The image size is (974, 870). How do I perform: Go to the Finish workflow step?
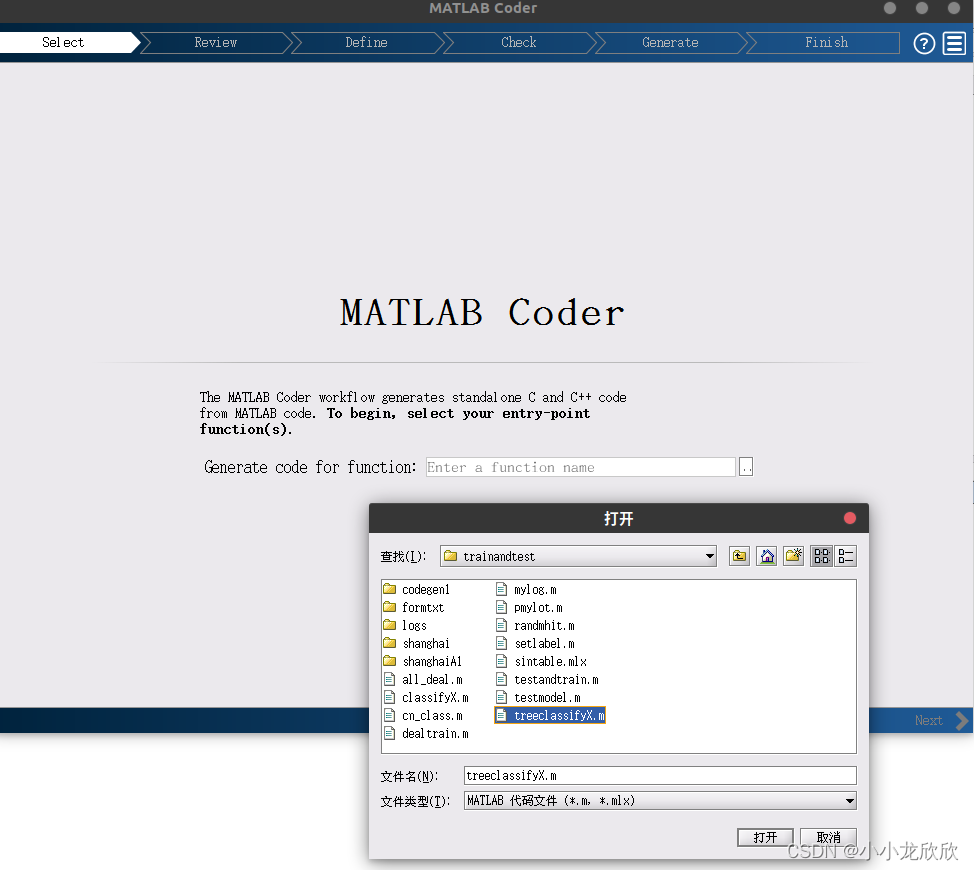coord(826,42)
